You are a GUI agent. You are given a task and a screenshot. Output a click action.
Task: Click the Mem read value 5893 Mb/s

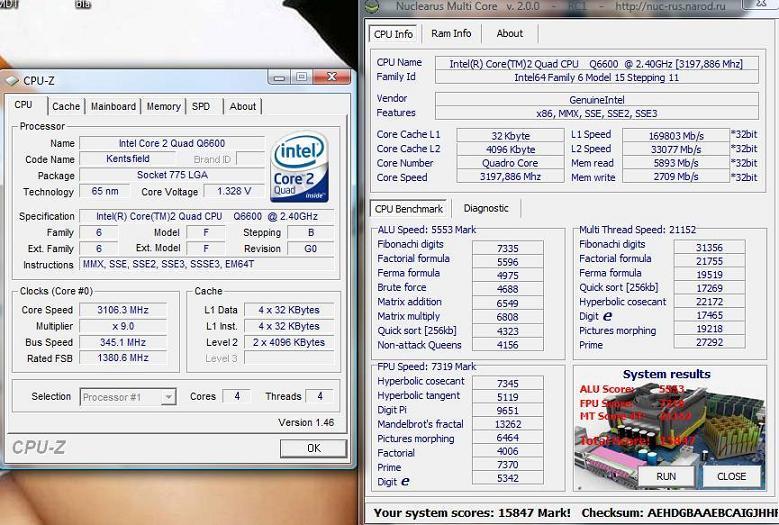676,163
